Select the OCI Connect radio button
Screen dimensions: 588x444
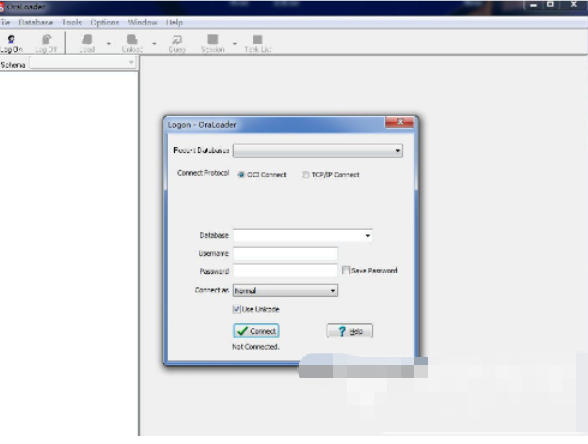point(241,175)
